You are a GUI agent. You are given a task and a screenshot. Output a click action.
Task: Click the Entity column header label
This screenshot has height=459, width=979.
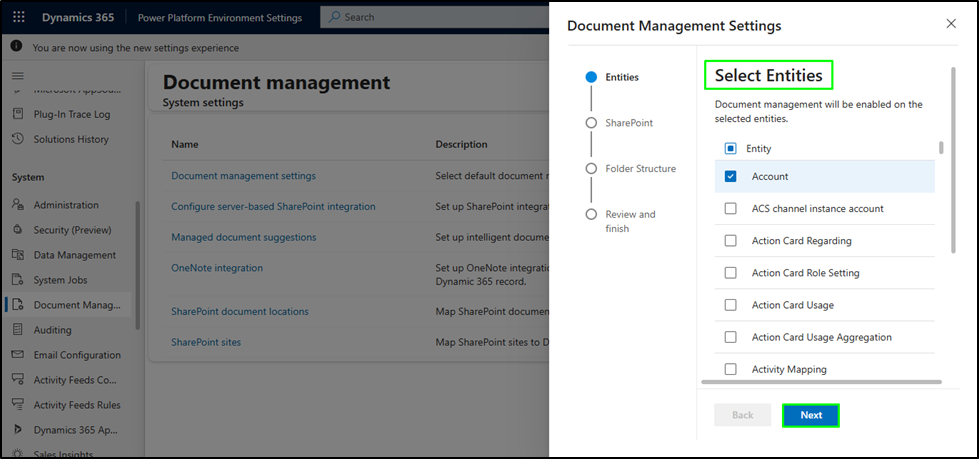tap(759, 149)
